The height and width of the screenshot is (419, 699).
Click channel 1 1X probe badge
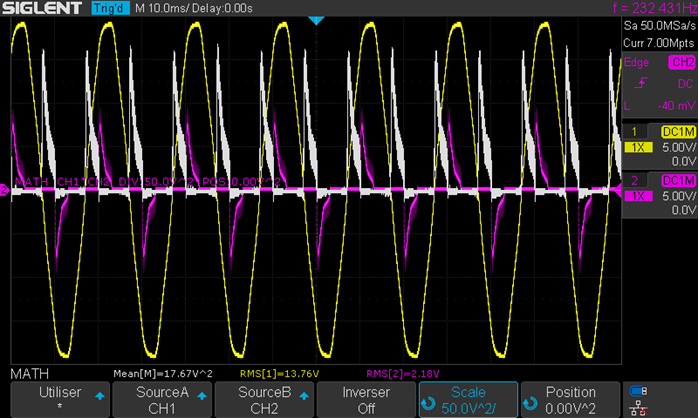click(638, 147)
